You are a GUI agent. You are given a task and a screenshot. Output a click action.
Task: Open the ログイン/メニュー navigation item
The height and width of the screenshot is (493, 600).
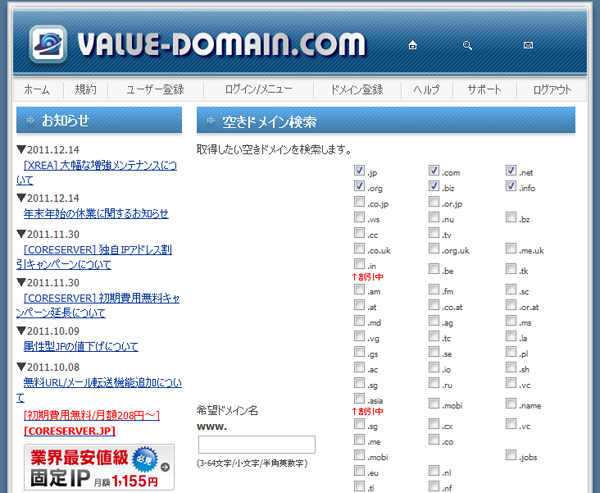pyautogui.click(x=258, y=89)
